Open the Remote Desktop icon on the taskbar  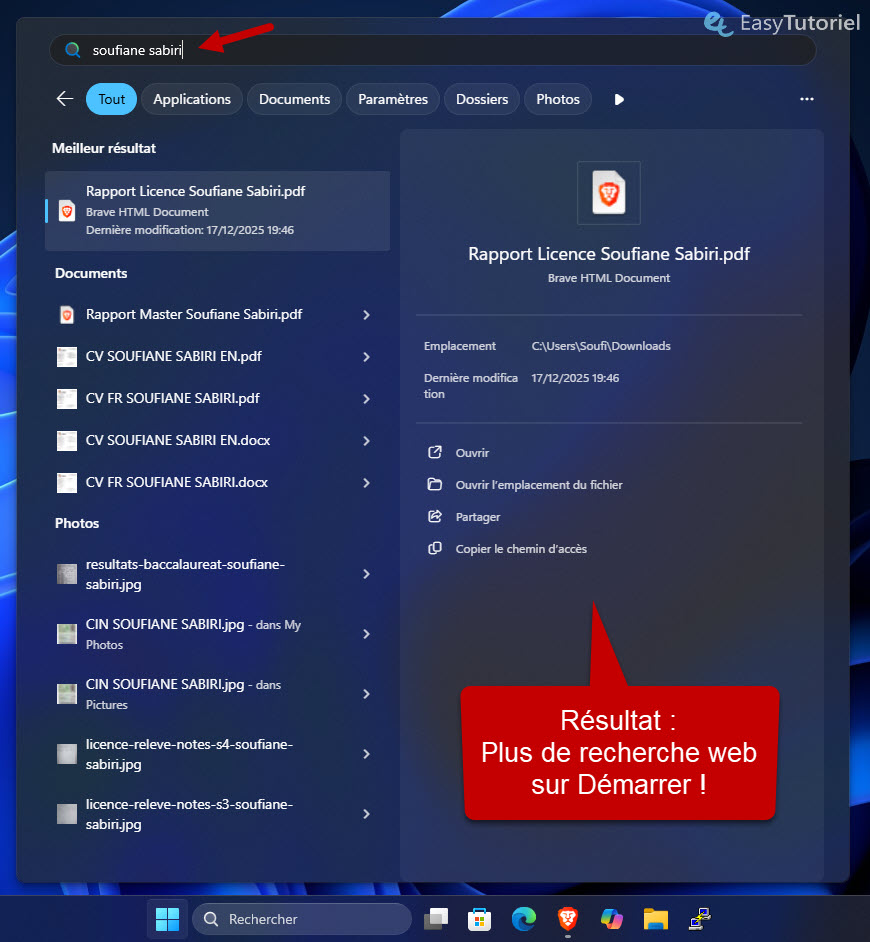[x=699, y=918]
